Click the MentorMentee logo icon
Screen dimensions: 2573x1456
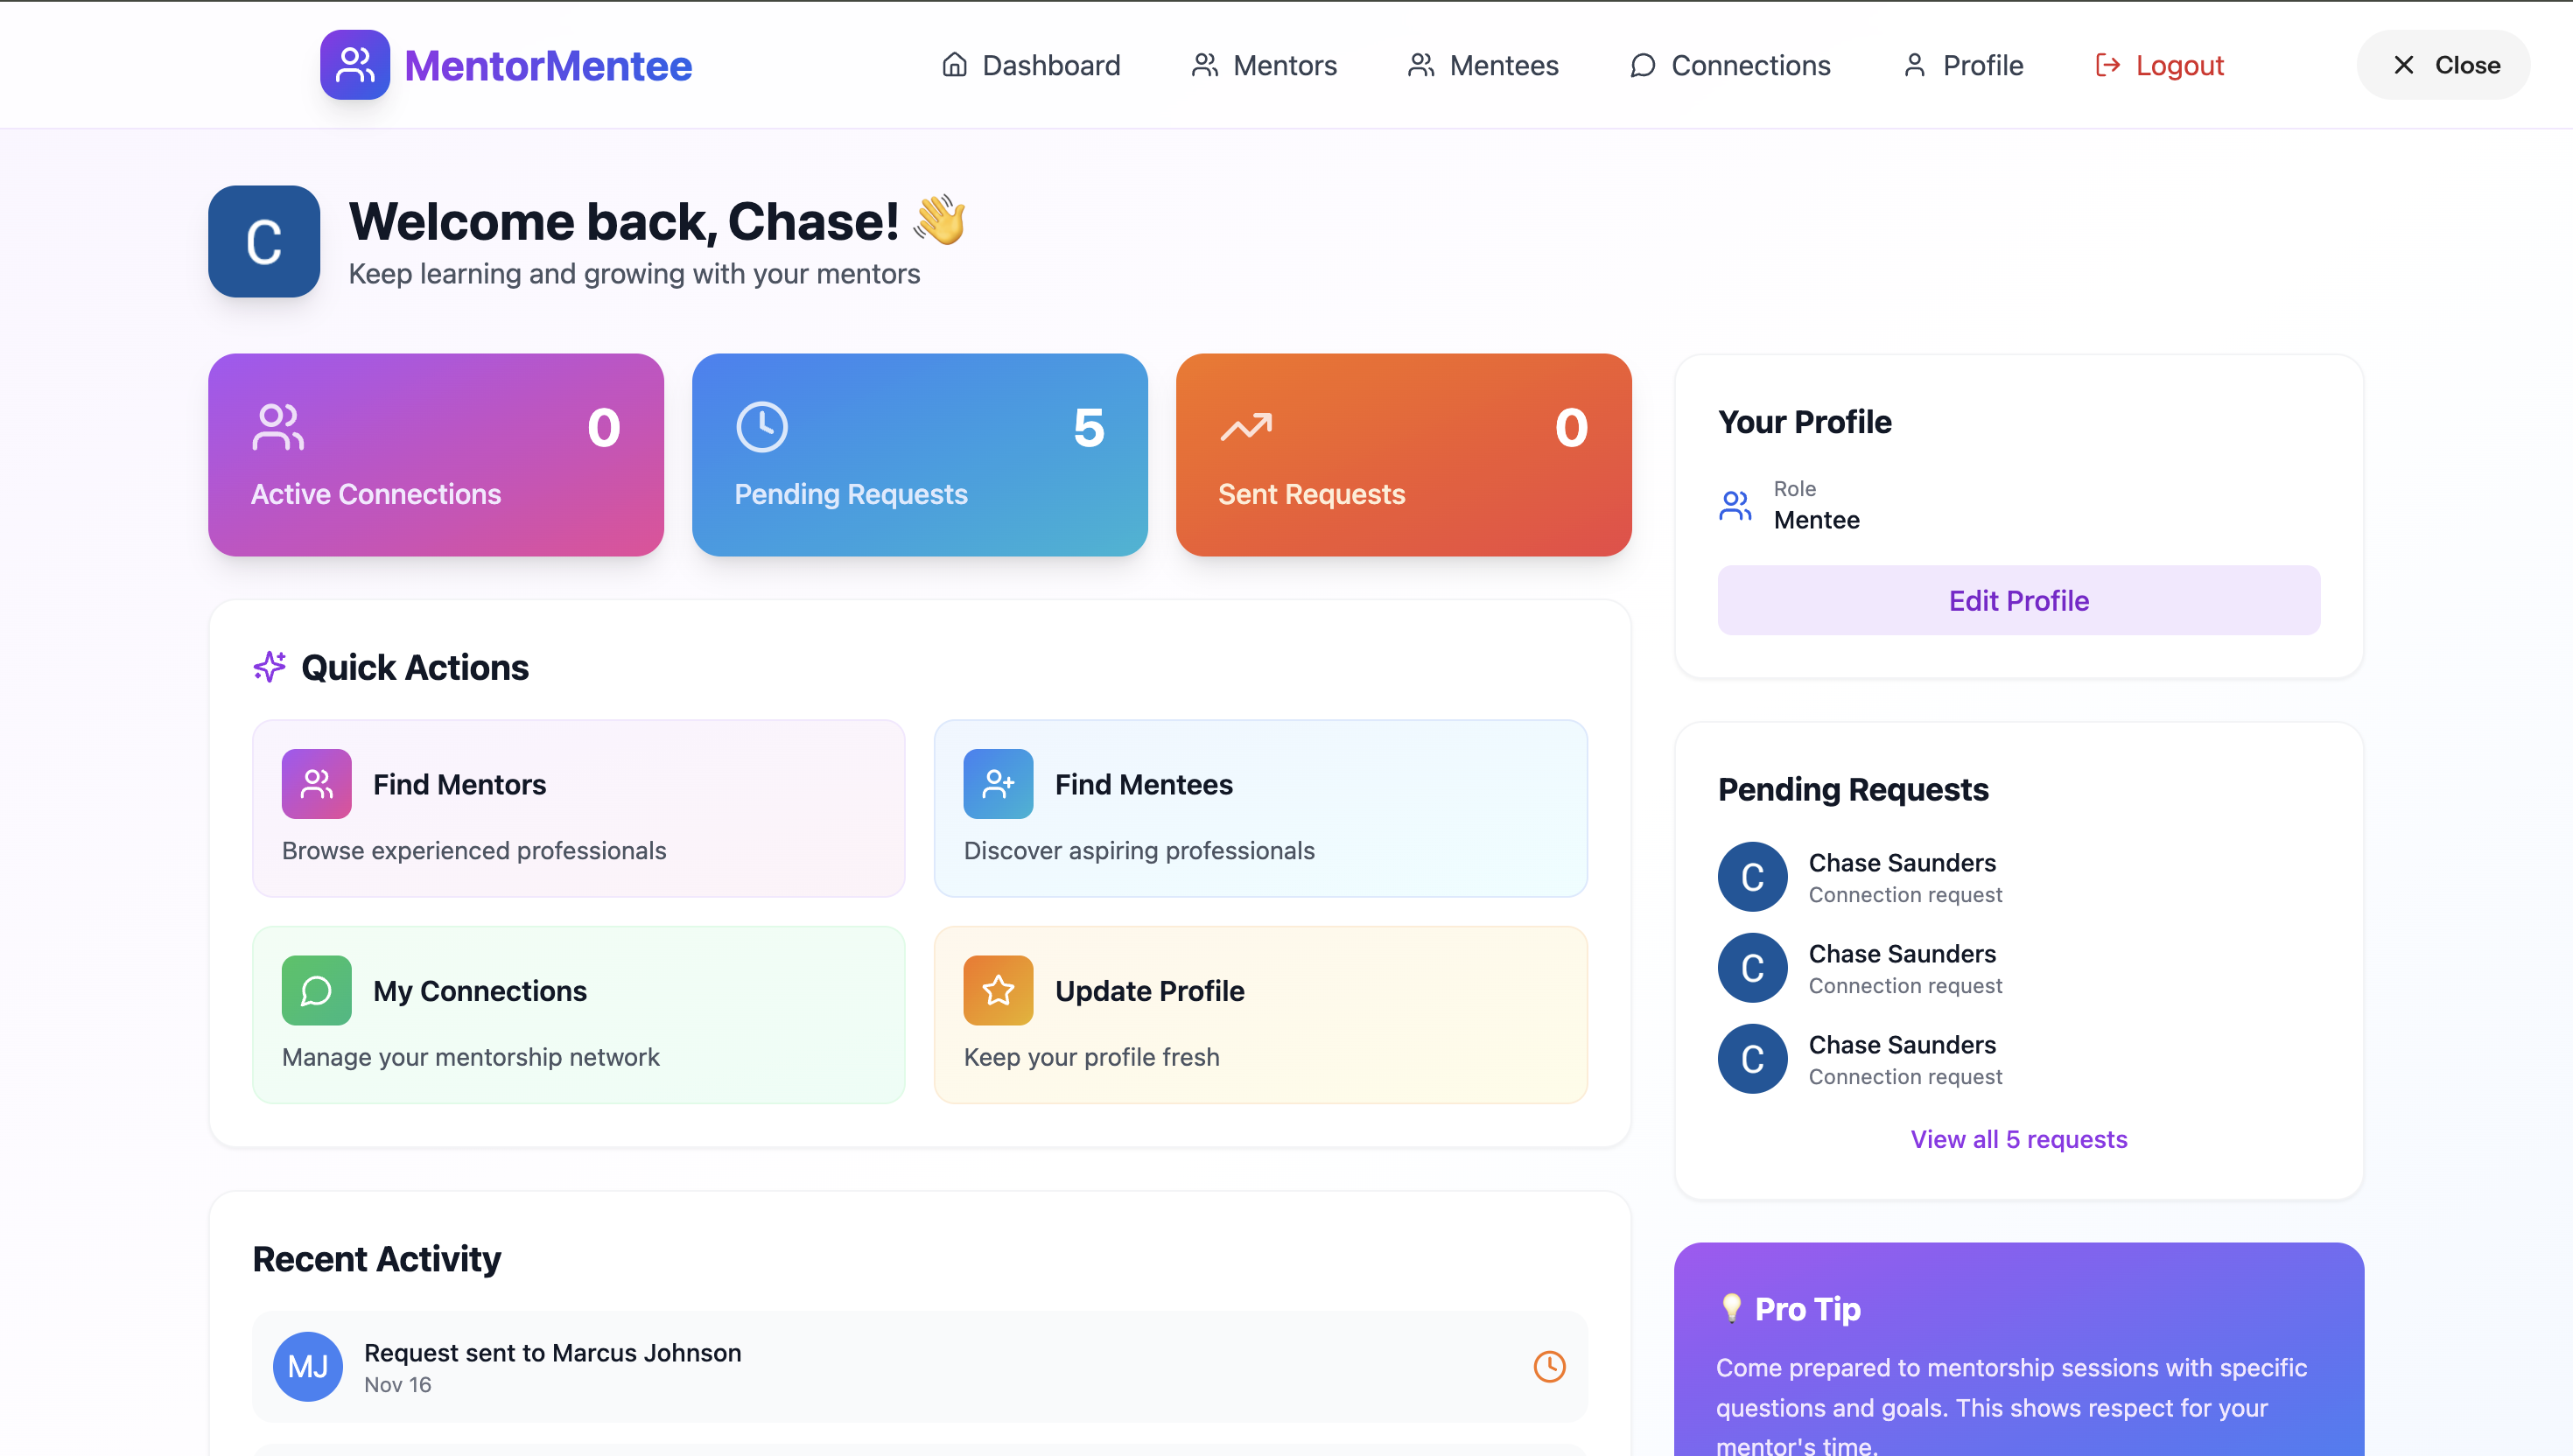pos(354,65)
